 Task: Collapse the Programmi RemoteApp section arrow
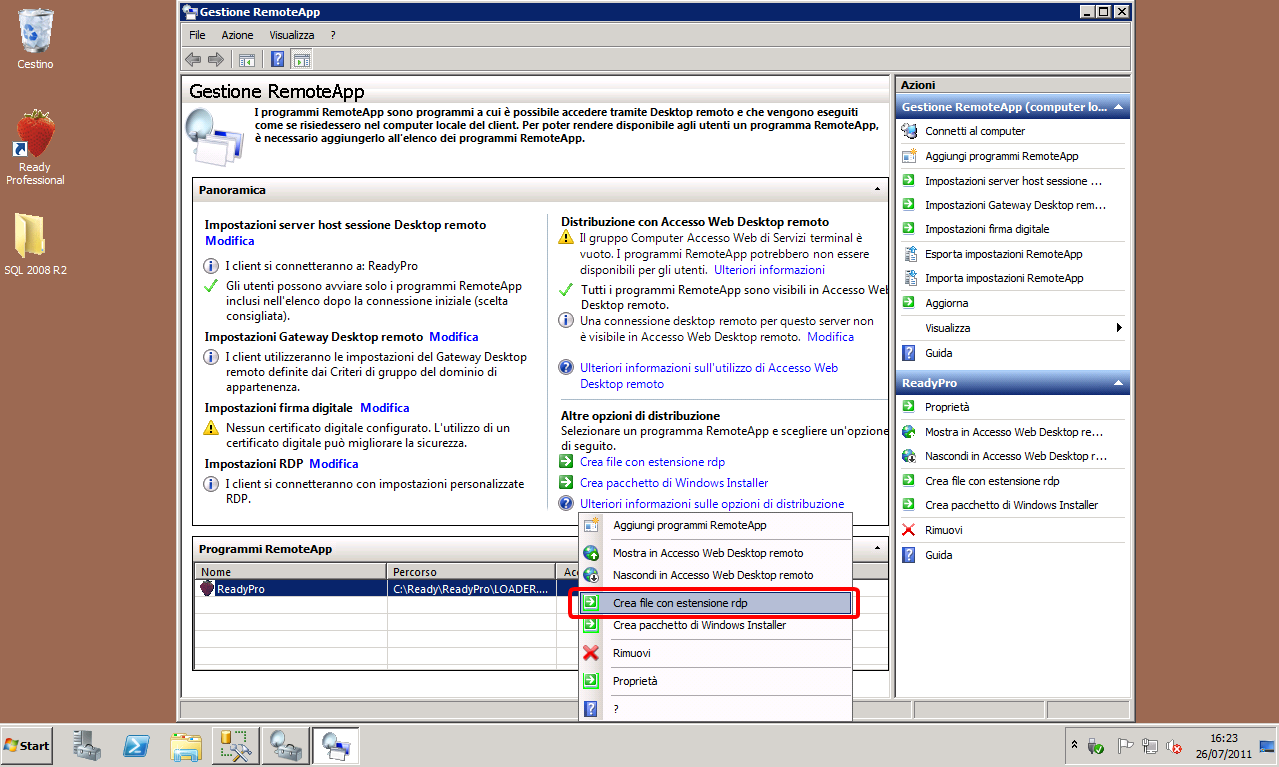tap(877, 549)
